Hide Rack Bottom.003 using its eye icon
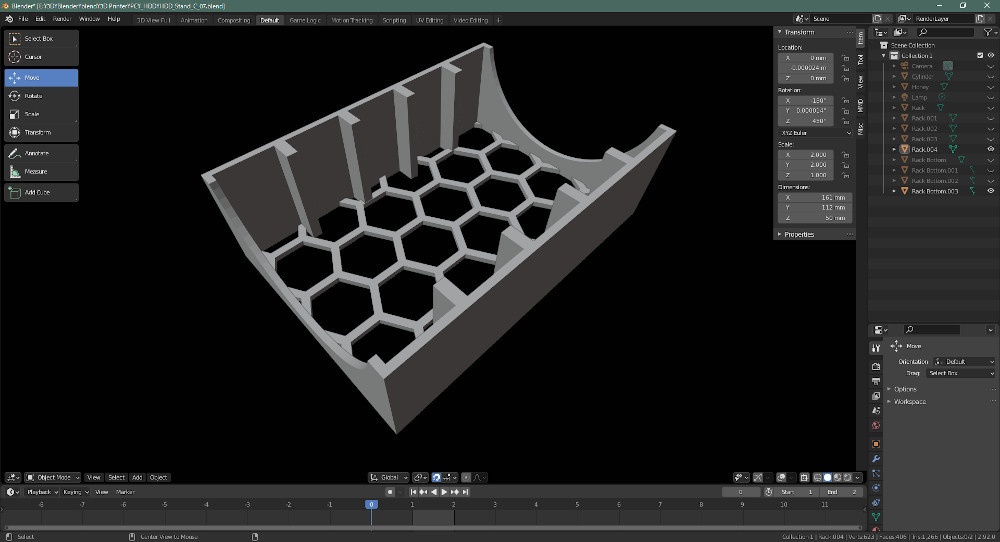Image resolution: width=1000 pixels, height=542 pixels. click(x=990, y=191)
